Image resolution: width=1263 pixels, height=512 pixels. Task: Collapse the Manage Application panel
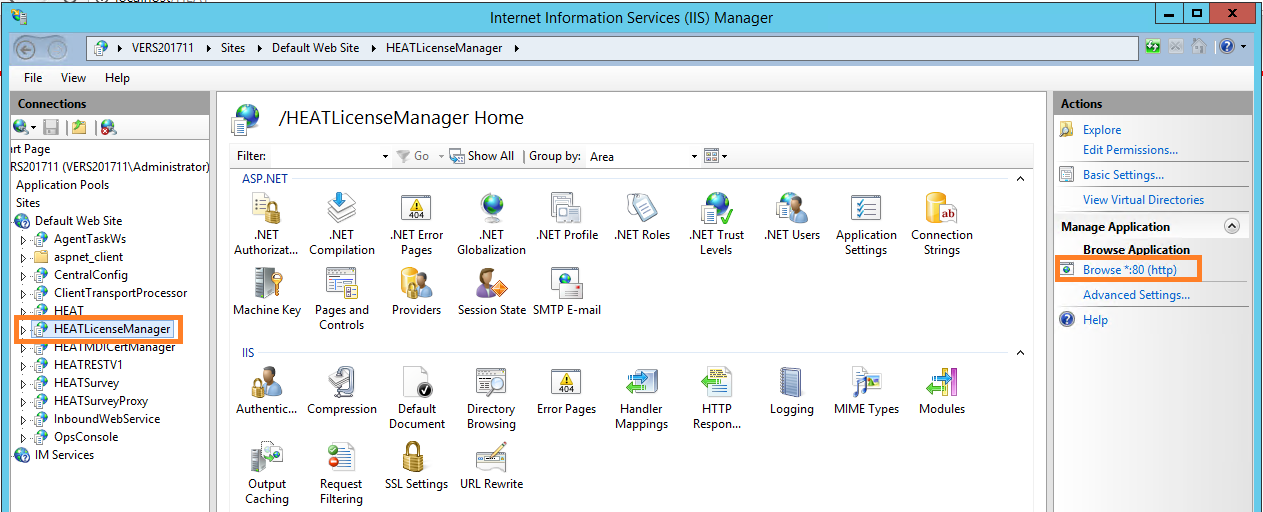click(1231, 227)
